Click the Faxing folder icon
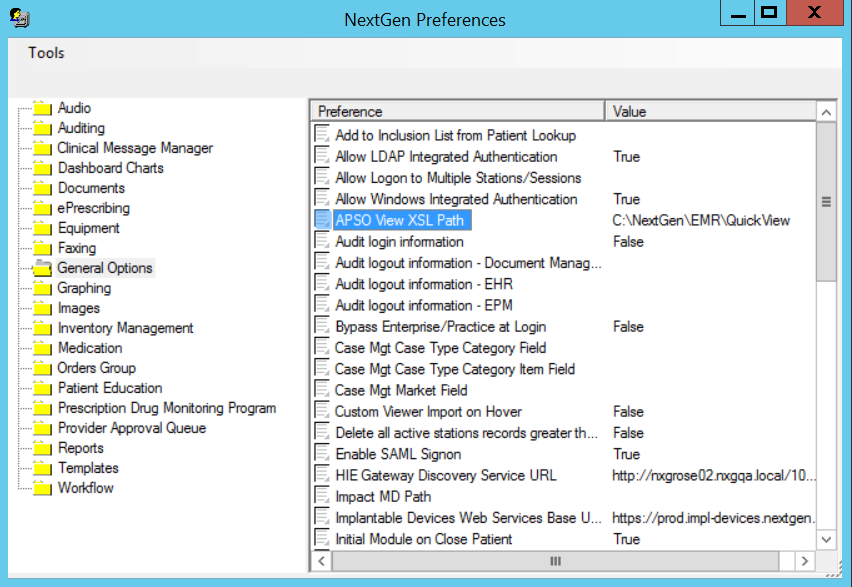 (42, 248)
